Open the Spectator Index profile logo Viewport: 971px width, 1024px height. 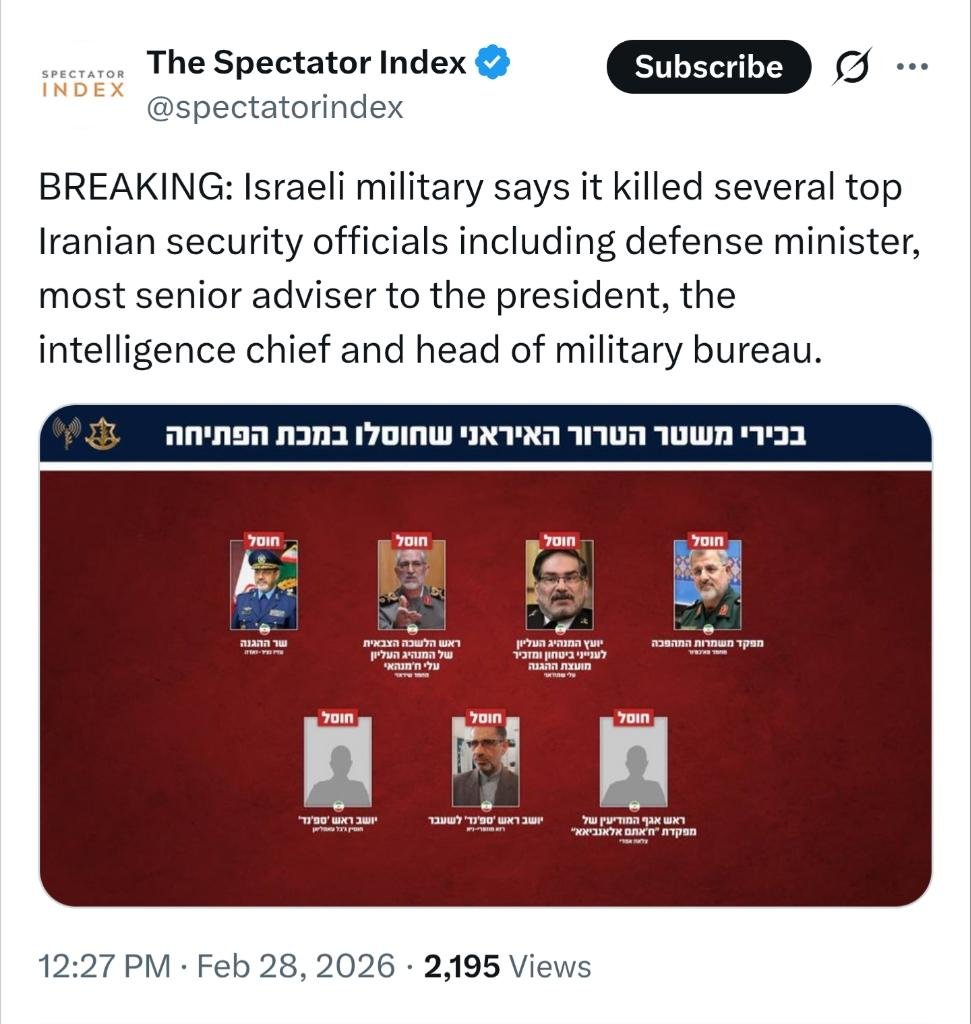tap(82, 84)
